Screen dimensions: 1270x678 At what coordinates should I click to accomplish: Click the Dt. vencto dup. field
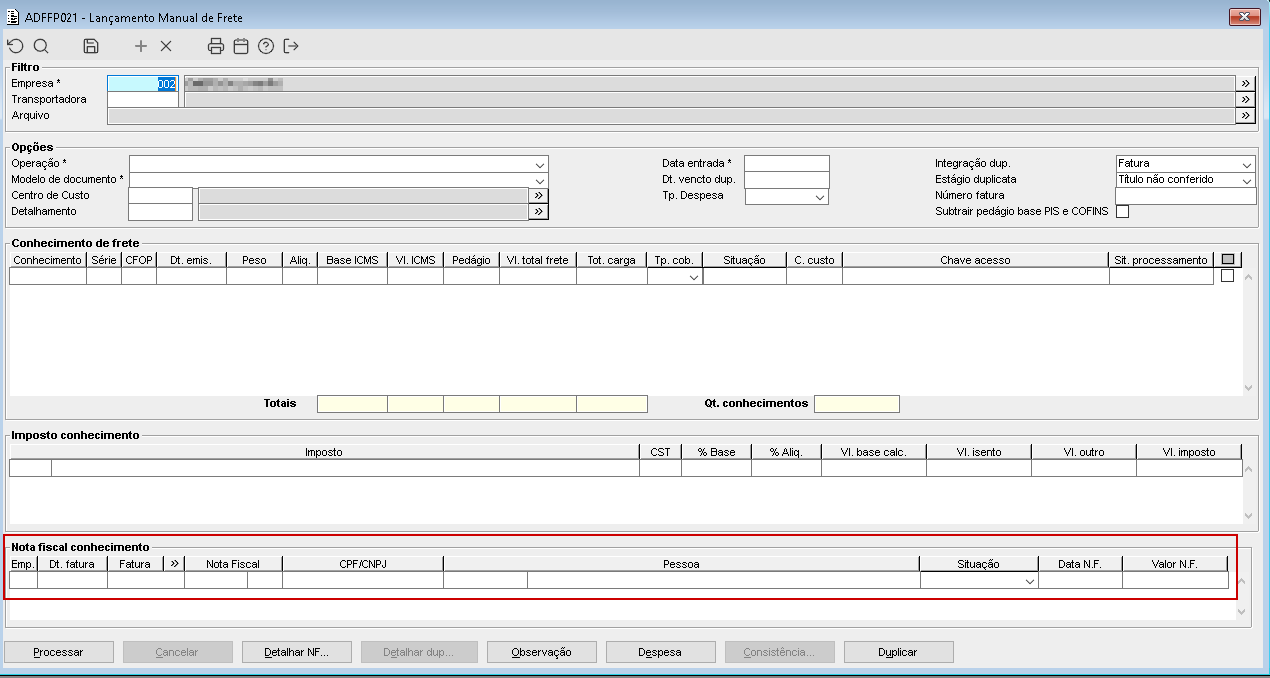click(787, 180)
